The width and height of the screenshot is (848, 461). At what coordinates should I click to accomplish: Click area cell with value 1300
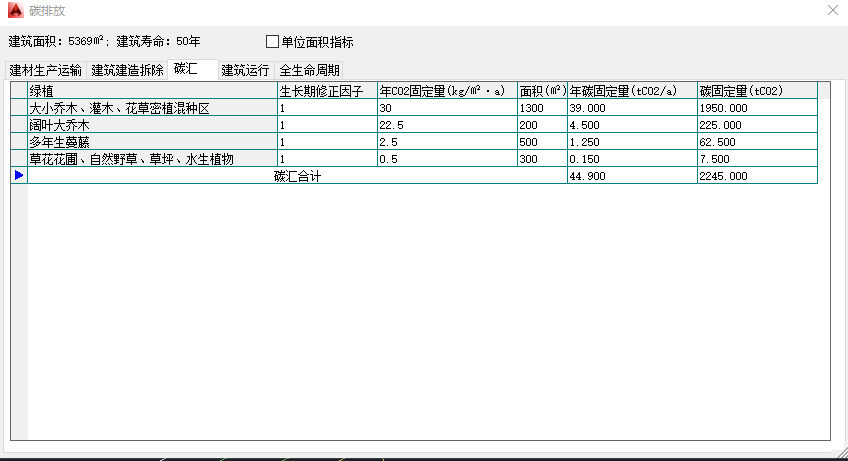(542, 108)
